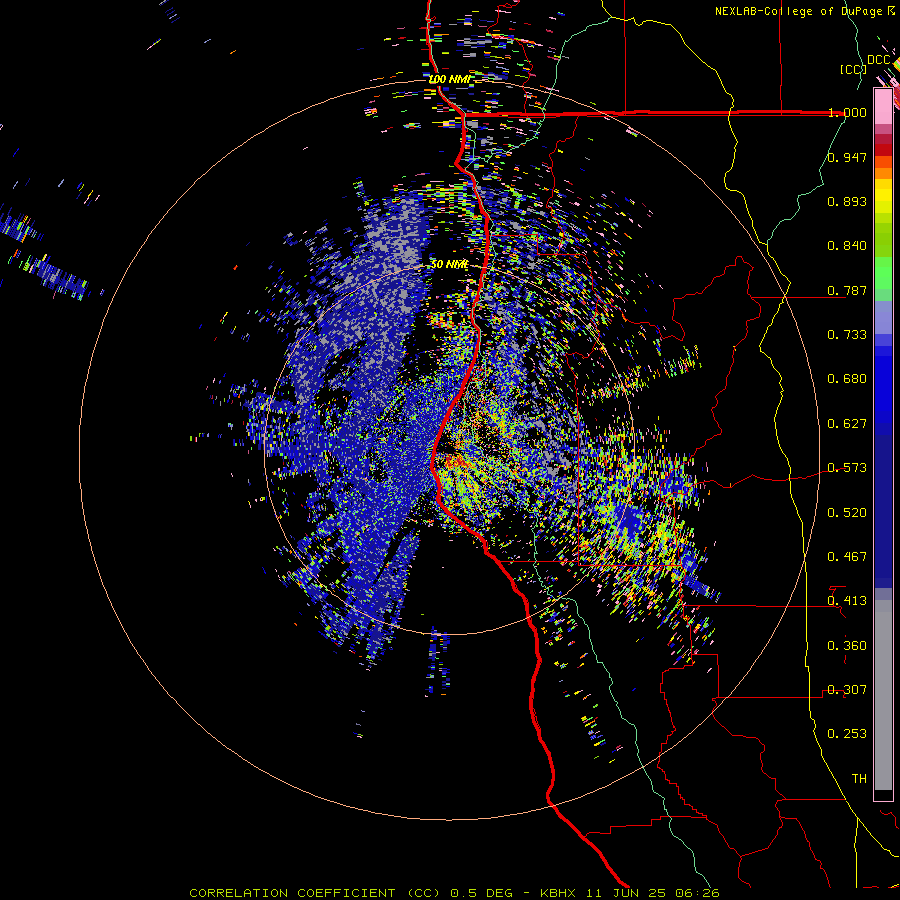900x900 pixels.
Task: Click the 11 JUN 25 06:26 timestamp
Action: pyautogui.click(x=653, y=893)
